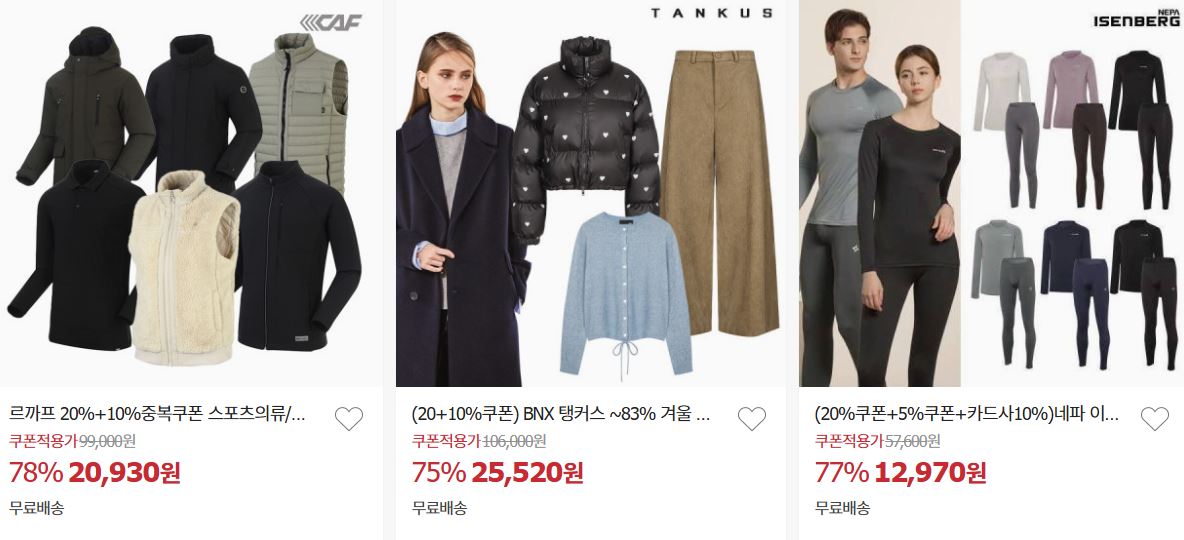Toggle wishlist heart for 르까프 product
Viewport: 1184px width, 540px height.
point(349,418)
